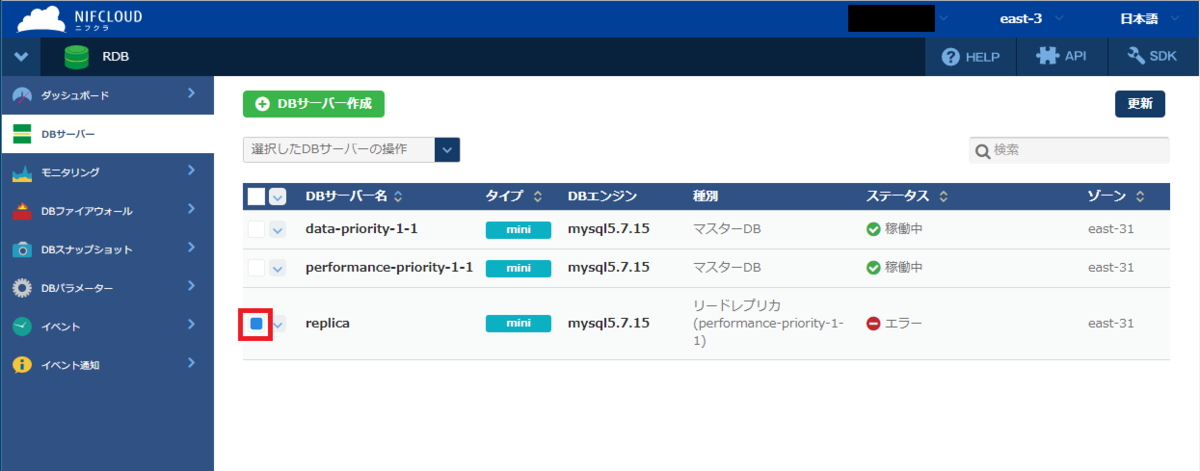The width and height of the screenshot is (1200, 471).
Task: Open API via the puzzle piece icon
Action: (1046, 57)
